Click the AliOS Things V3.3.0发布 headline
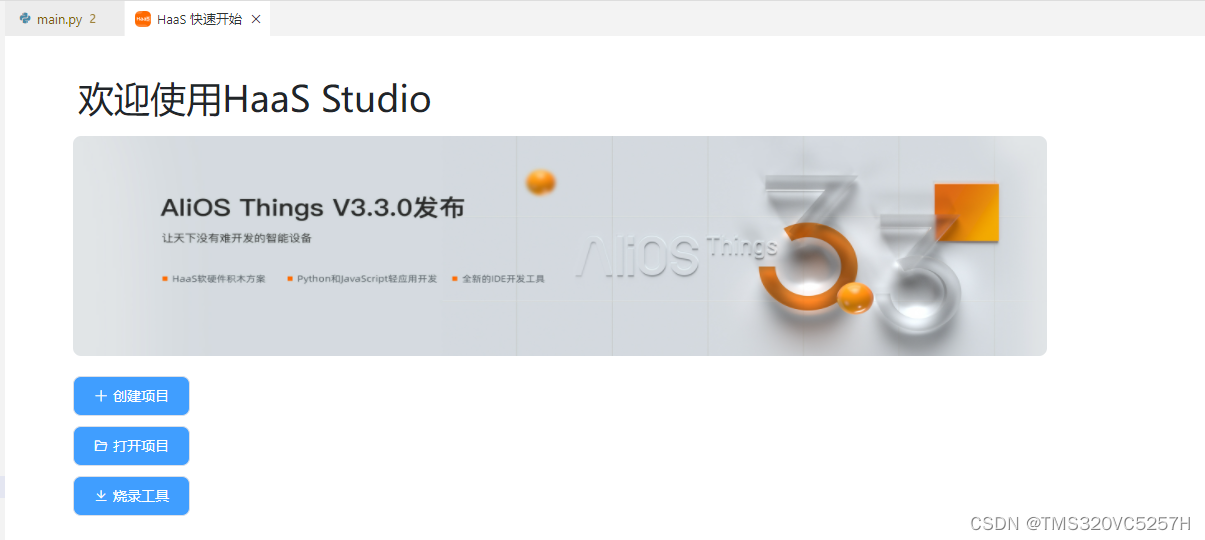 312,208
